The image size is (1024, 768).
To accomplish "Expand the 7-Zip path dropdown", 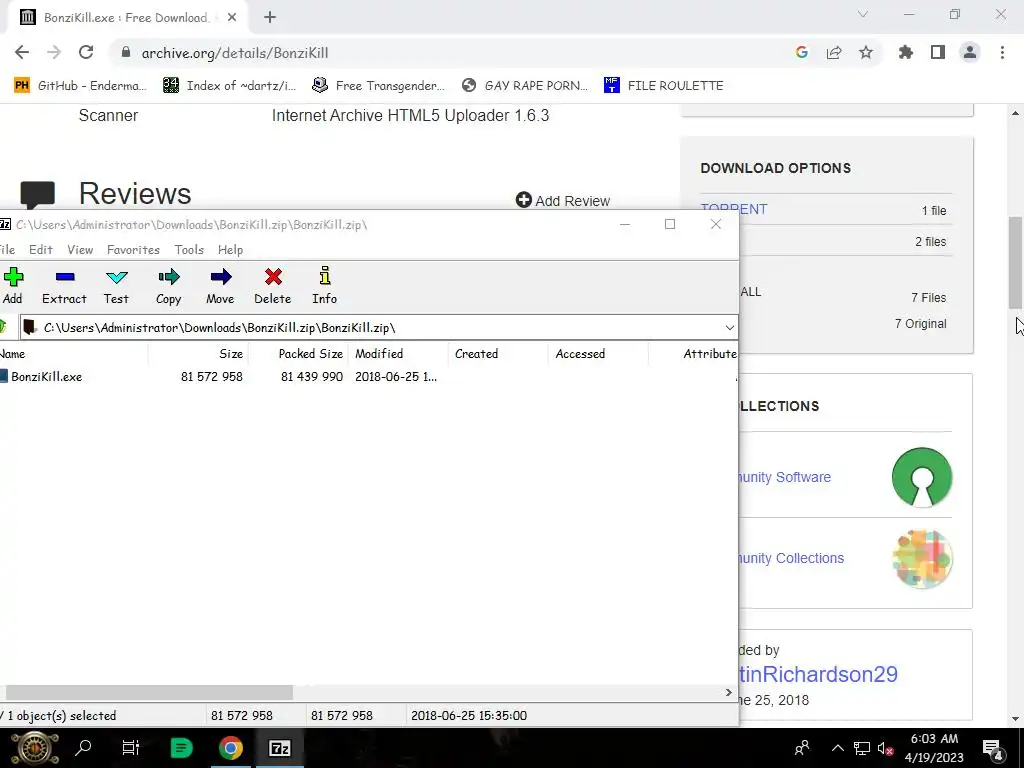I will point(729,327).
